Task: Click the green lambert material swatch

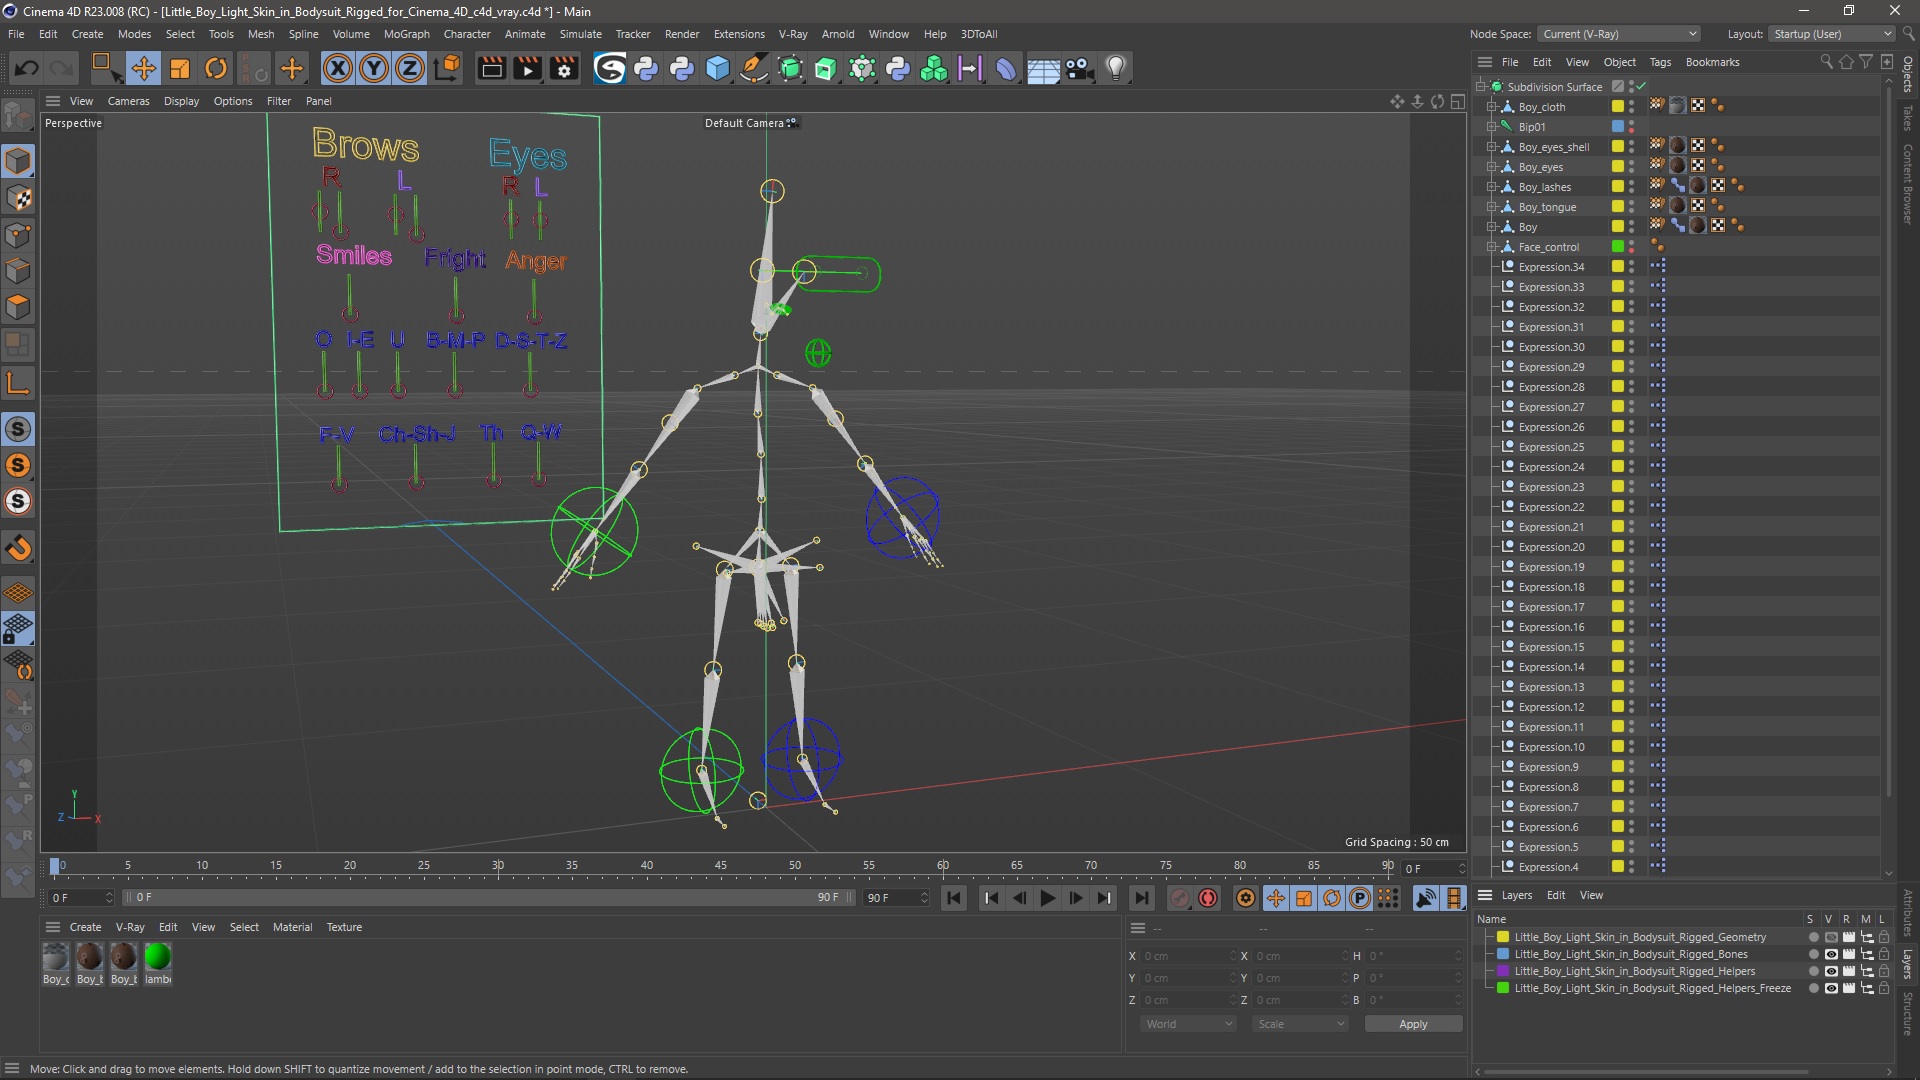Action: click(157, 957)
